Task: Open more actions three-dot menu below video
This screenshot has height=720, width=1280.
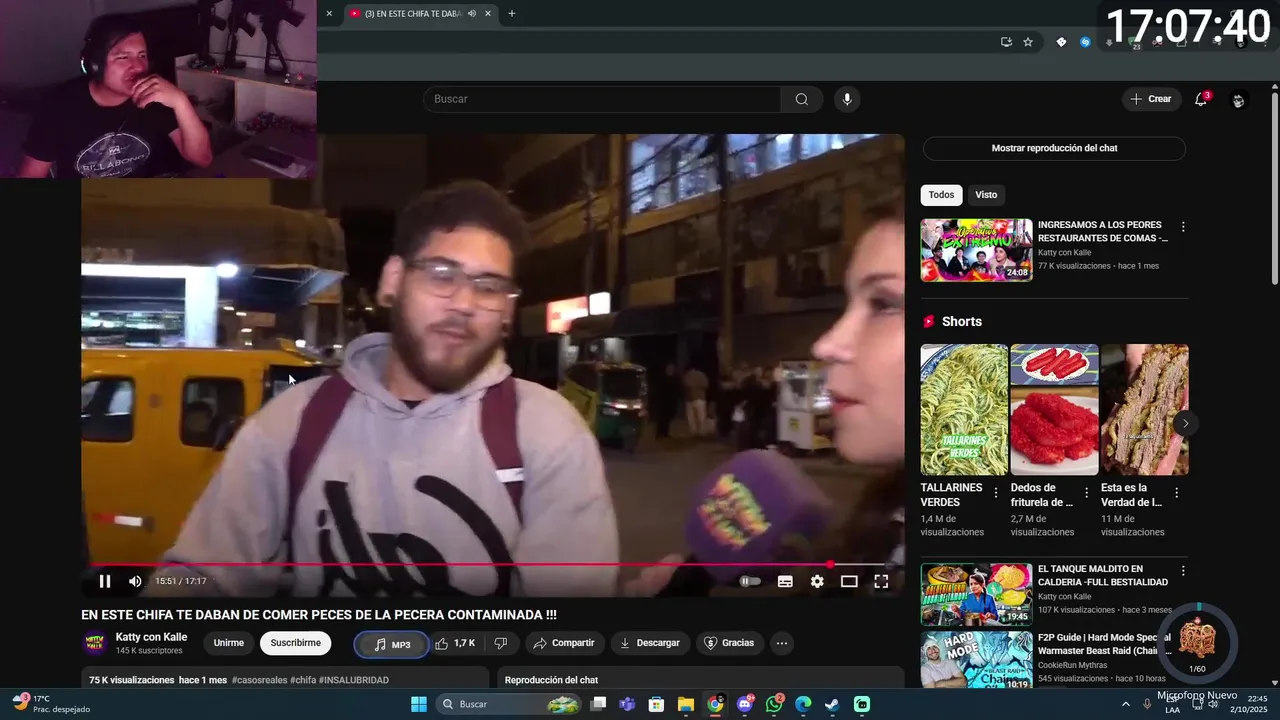Action: pos(782,643)
